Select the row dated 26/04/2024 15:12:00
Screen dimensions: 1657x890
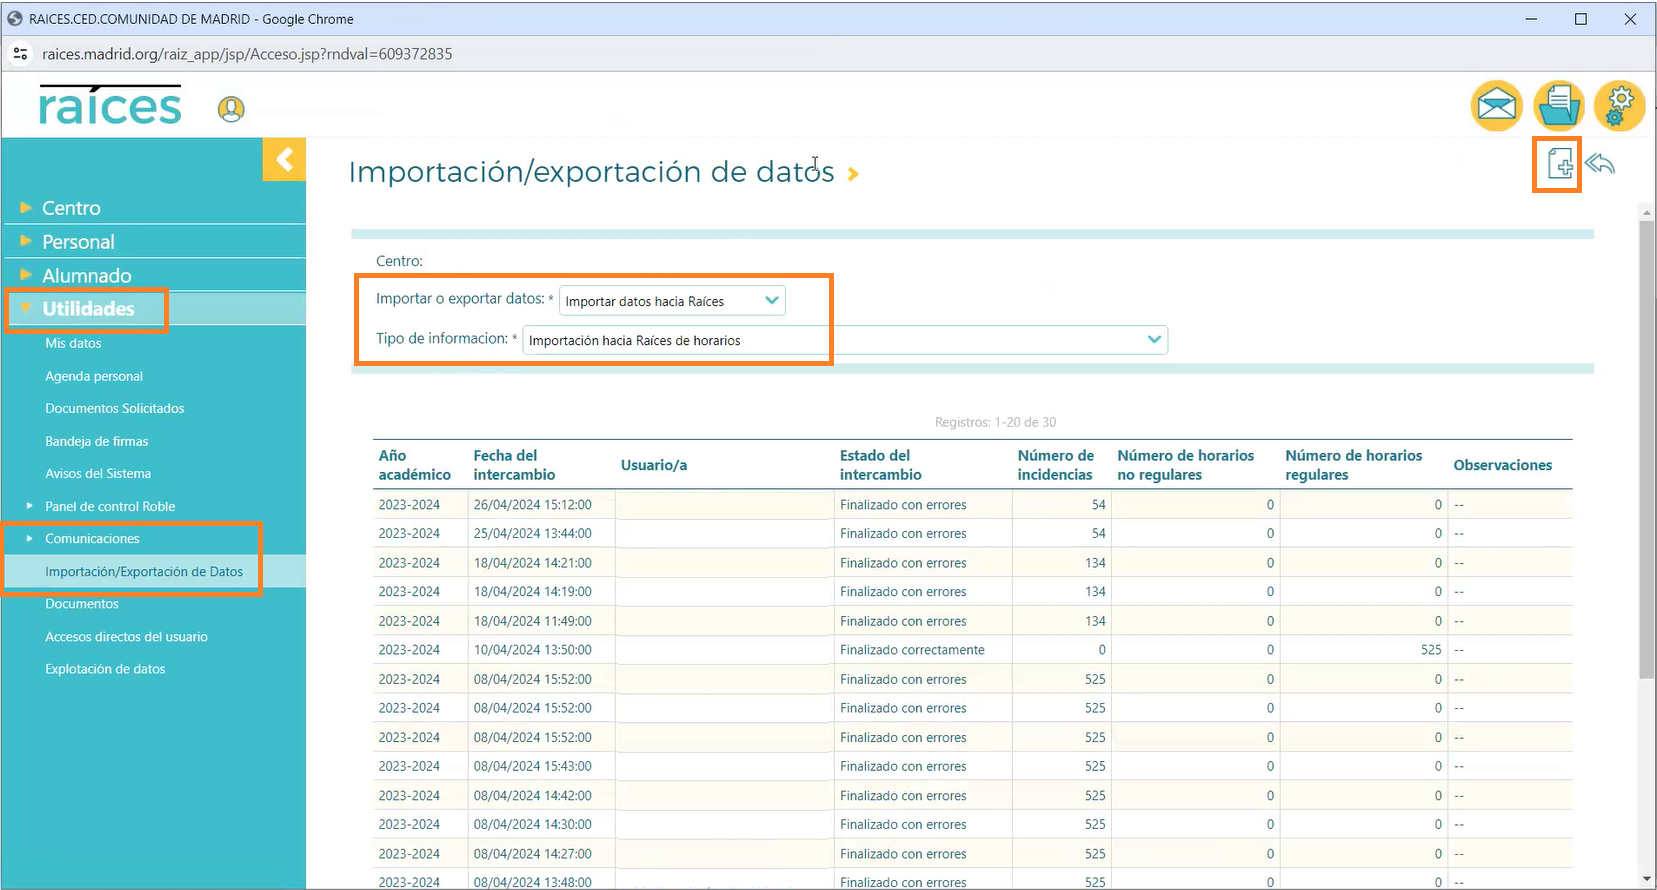pos(972,504)
